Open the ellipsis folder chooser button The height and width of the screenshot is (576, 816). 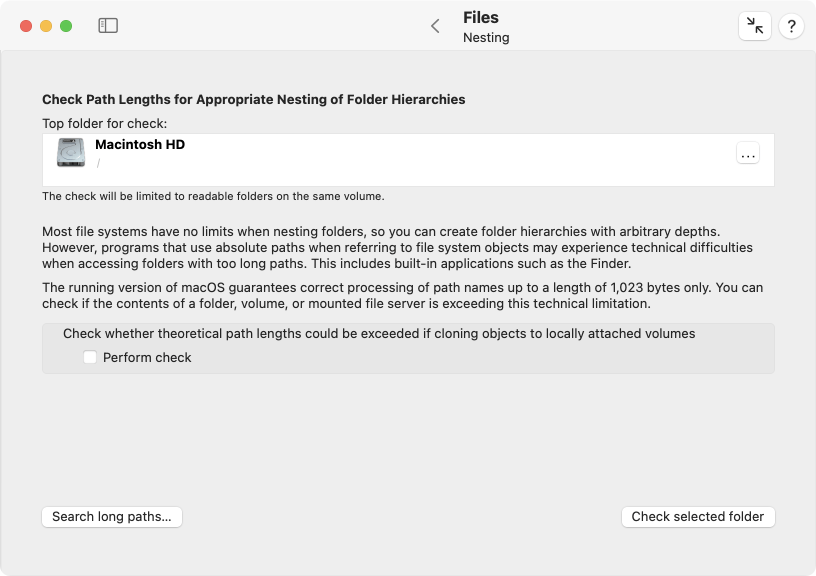coord(748,153)
